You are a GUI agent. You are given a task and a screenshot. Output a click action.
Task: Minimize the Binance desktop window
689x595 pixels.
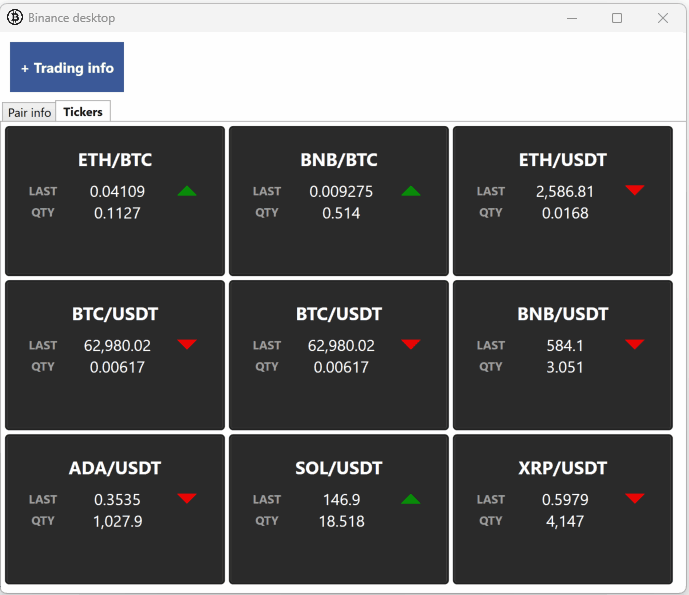pos(572,18)
